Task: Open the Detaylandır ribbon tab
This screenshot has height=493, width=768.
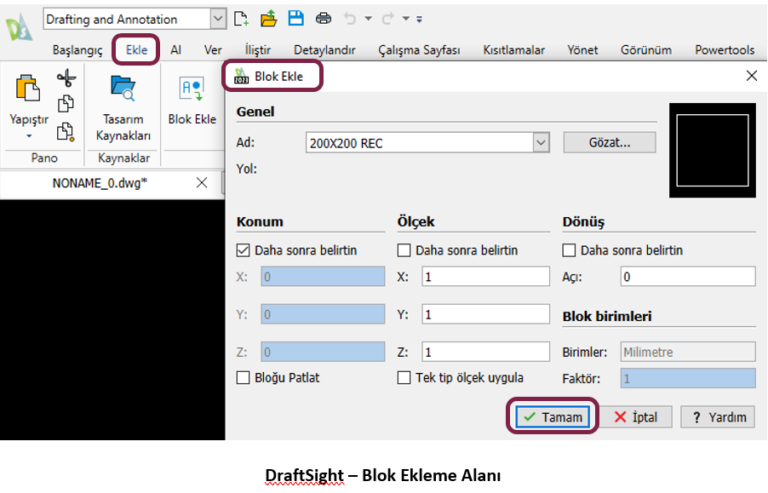Action: (x=324, y=50)
